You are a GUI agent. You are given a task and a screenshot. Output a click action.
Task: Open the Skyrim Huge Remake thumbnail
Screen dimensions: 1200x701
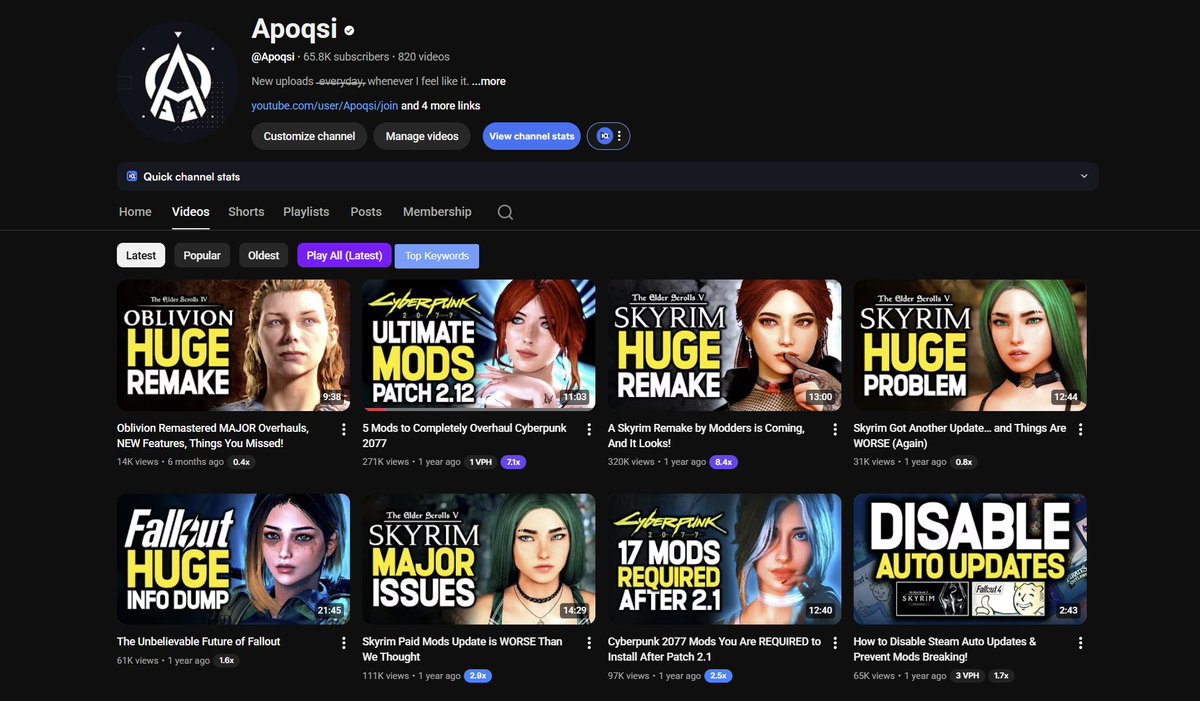725,345
